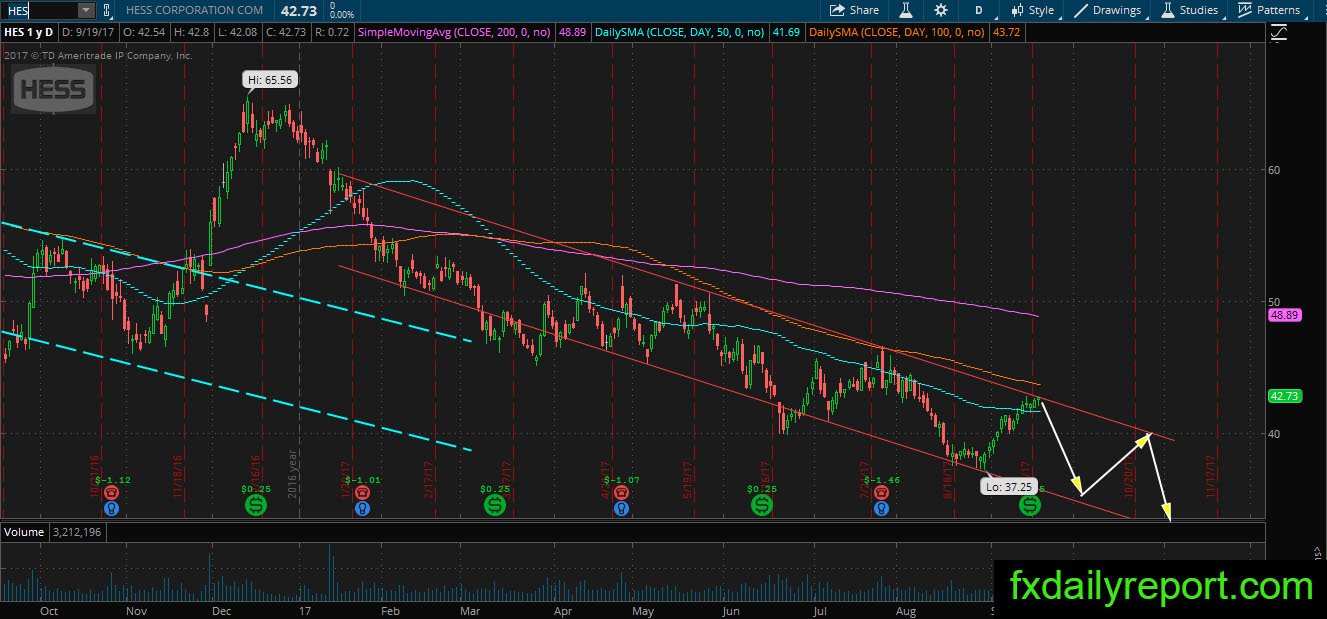Click earnings phone icon labeled $-1.12
Screen dimensions: 1327x619
click(111, 493)
